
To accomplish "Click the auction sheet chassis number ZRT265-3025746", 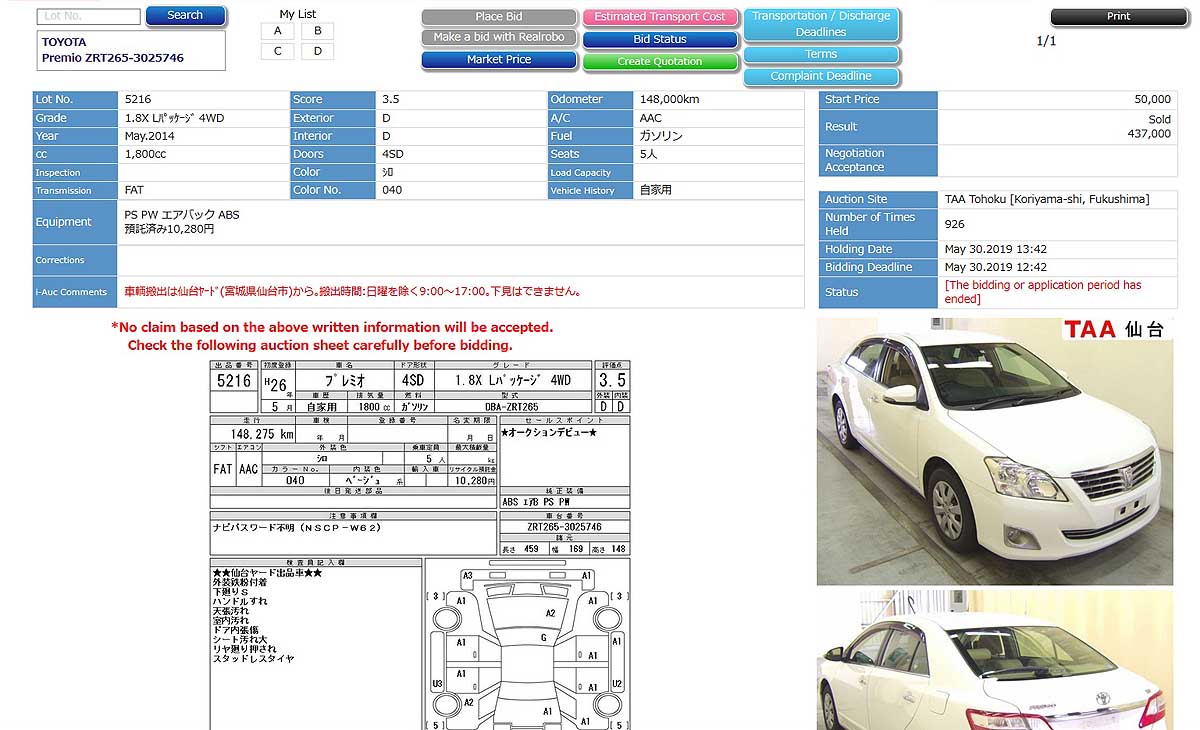I will point(564,527).
